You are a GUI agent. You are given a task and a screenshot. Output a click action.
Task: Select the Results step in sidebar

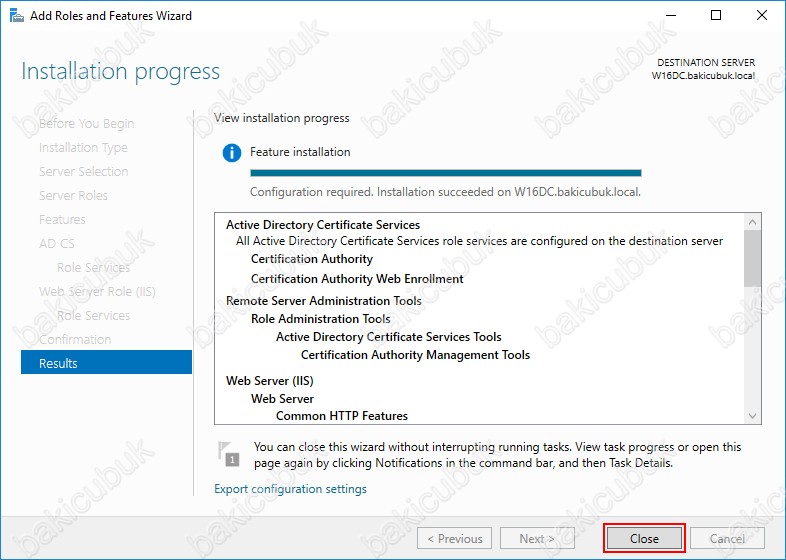[106, 363]
